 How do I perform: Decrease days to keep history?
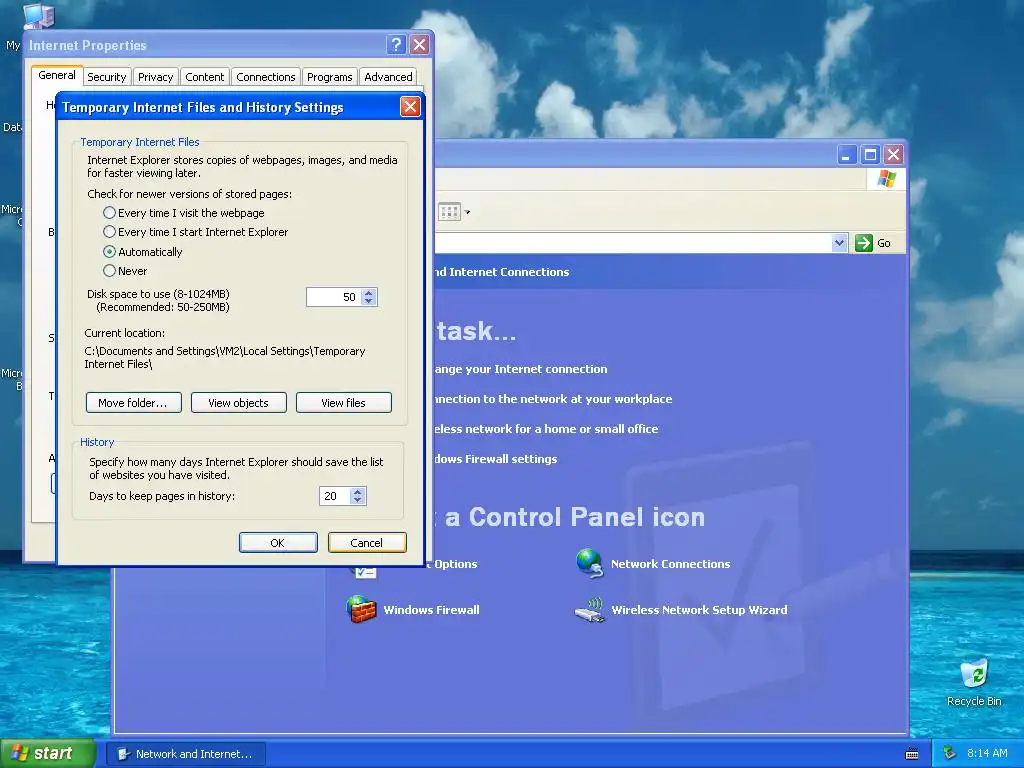point(357,500)
